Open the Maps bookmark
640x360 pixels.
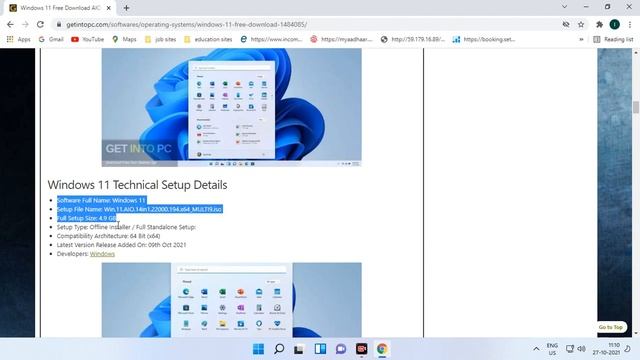pyautogui.click(x=124, y=39)
